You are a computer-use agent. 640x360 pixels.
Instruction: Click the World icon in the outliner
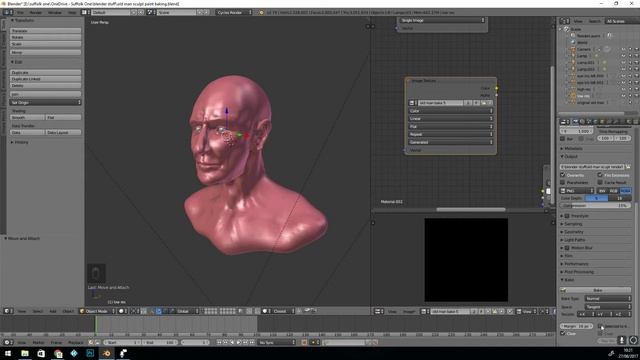pyautogui.click(x=573, y=42)
